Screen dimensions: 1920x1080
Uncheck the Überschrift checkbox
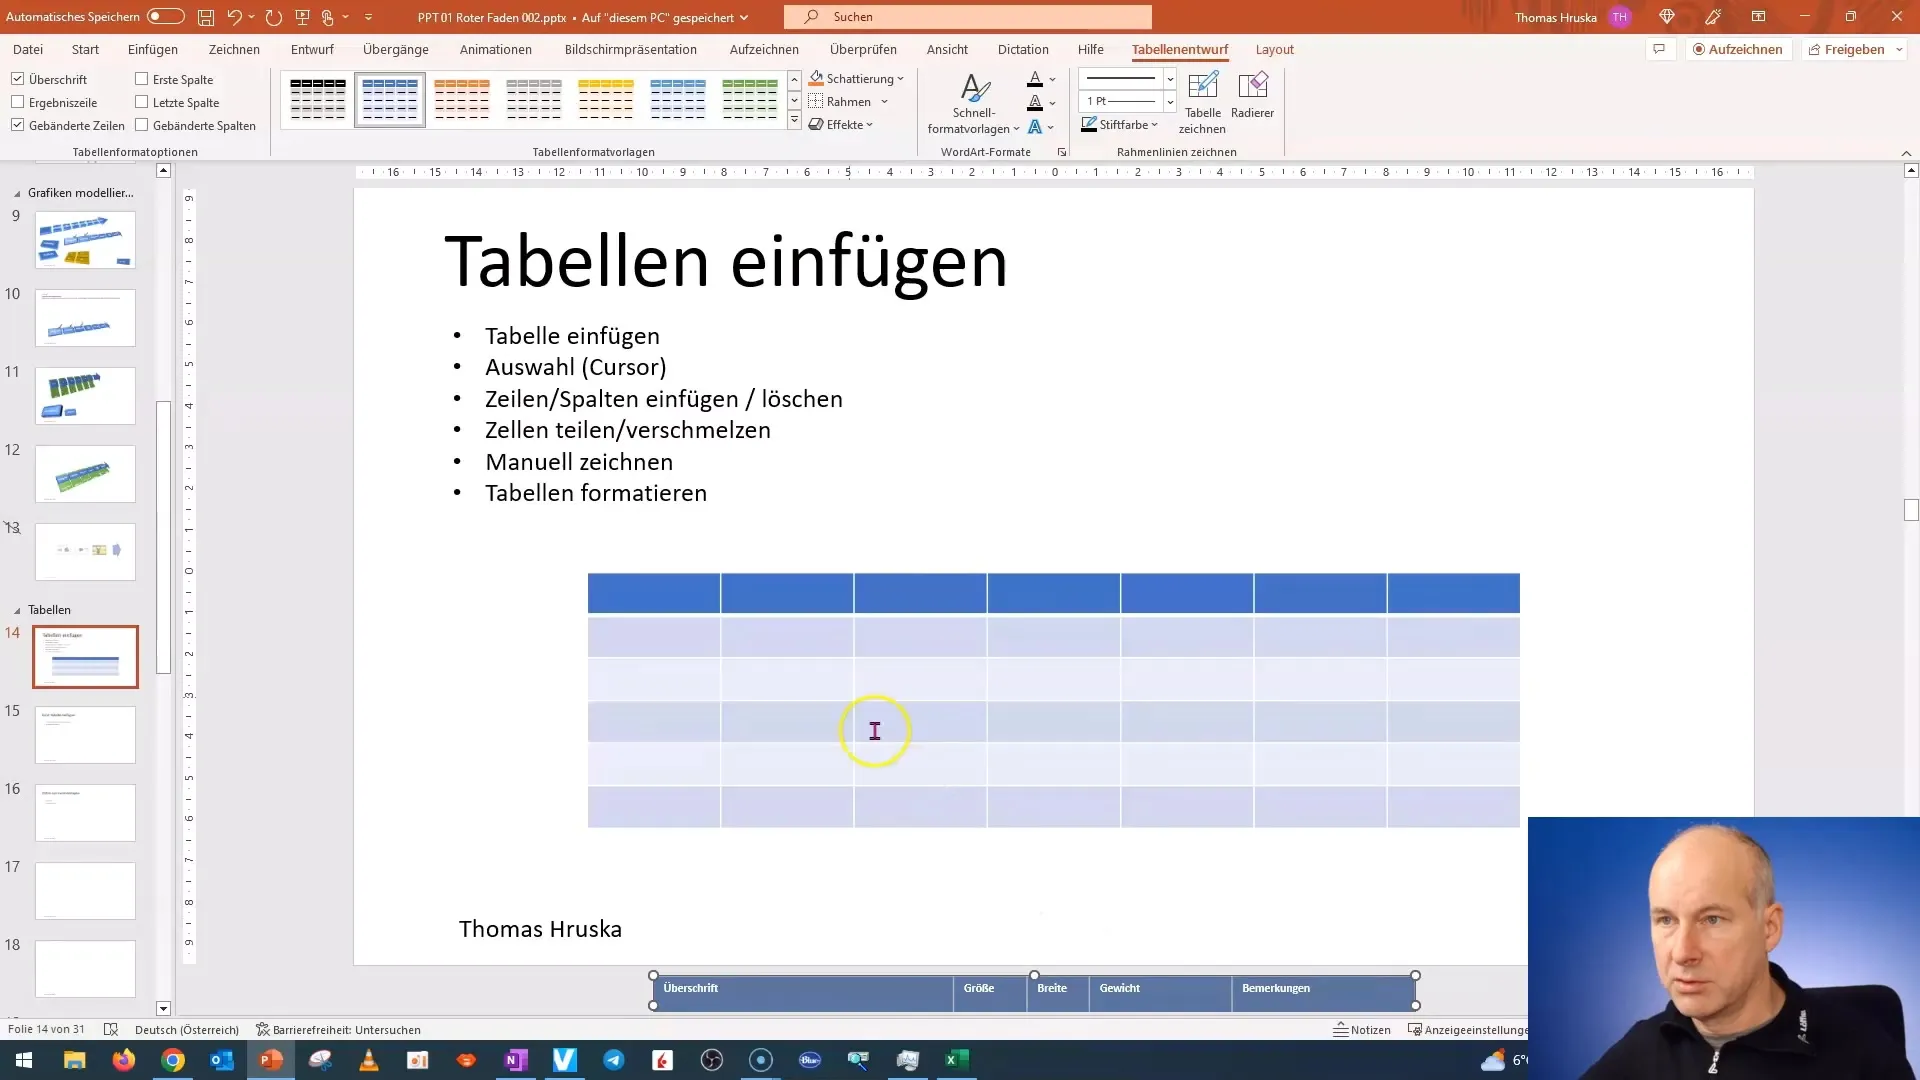18,79
